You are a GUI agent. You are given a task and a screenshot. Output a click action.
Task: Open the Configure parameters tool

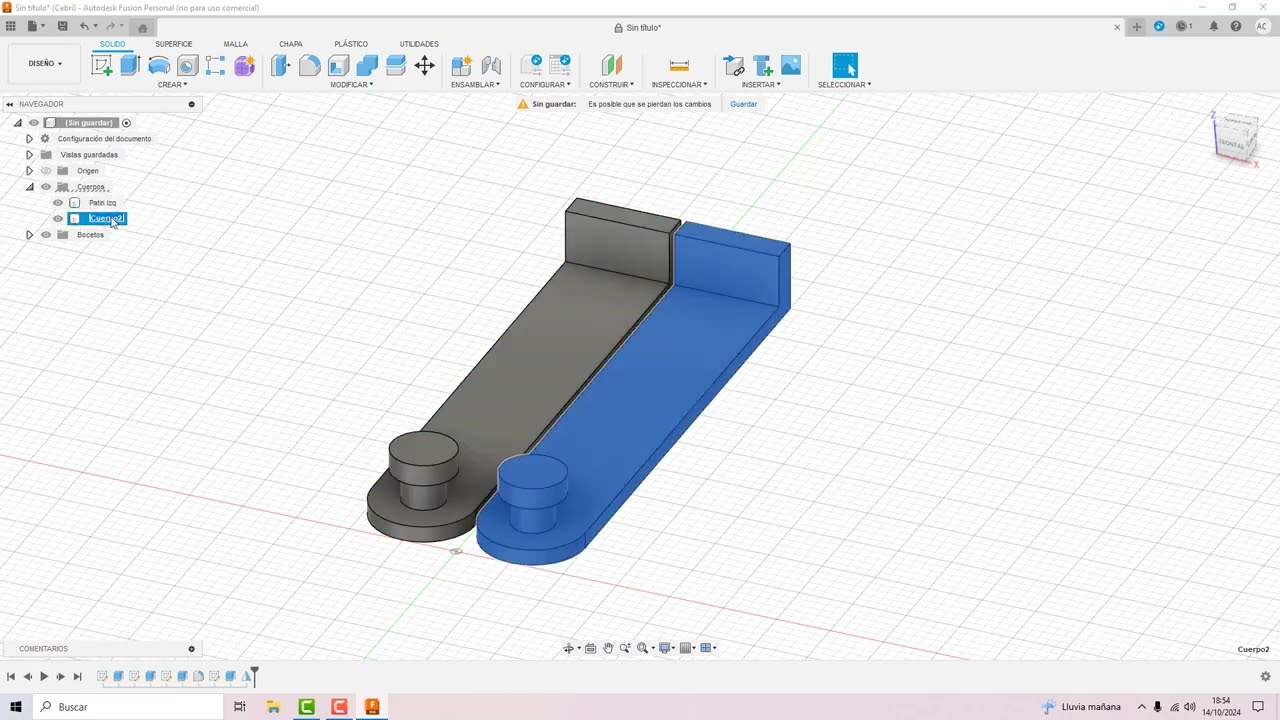click(x=531, y=66)
